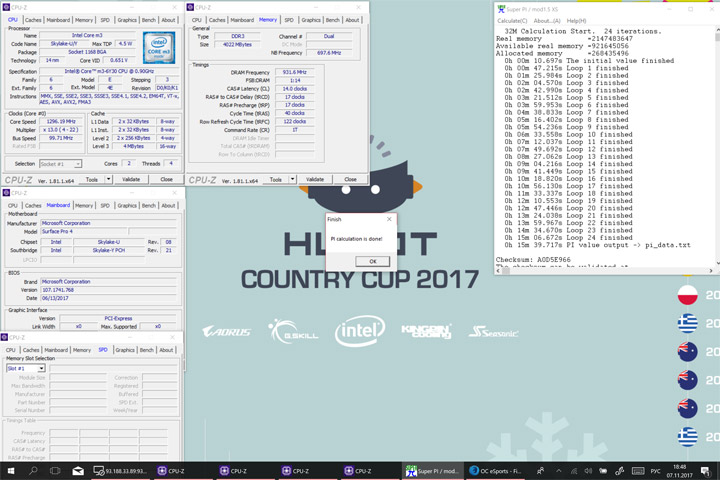Show hidden system tray icons

(558, 471)
